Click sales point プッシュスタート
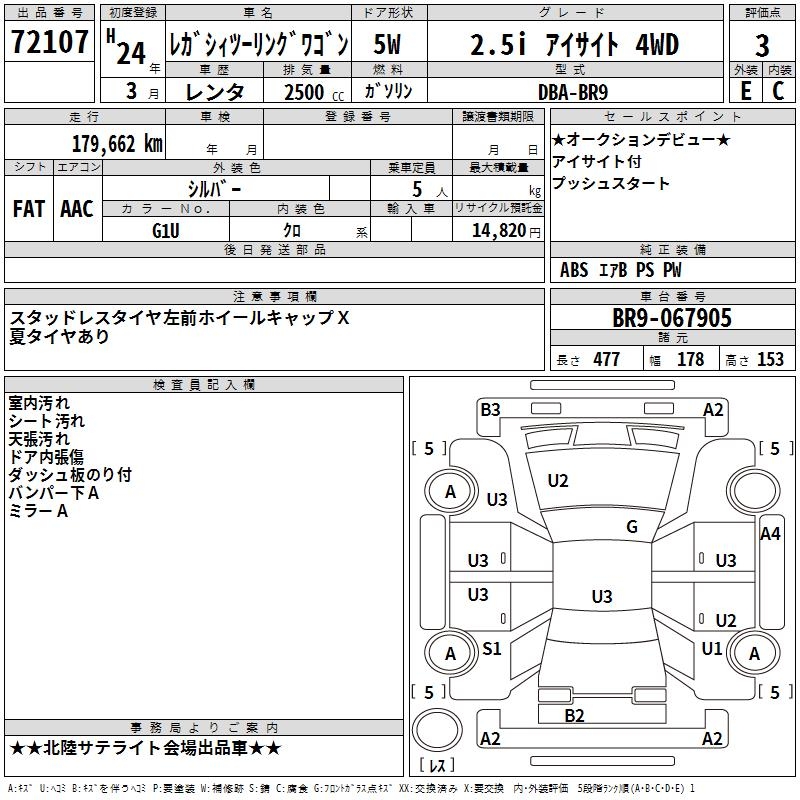800x800 pixels. click(610, 183)
